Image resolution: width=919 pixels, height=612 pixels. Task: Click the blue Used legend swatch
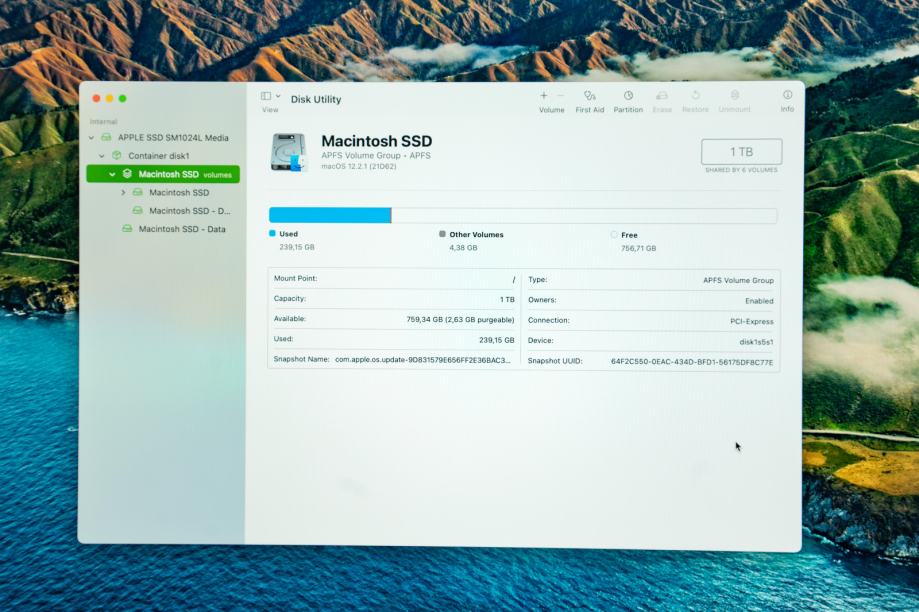[x=272, y=233]
